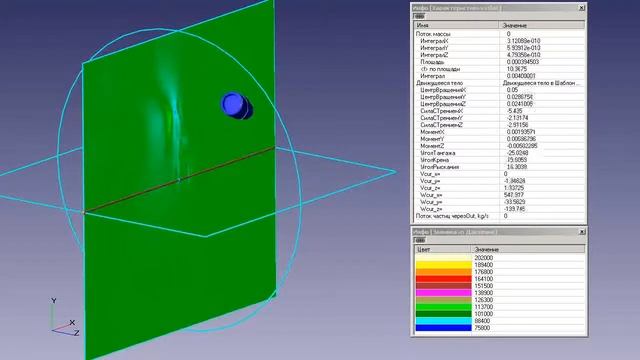Select the olive swatch for 126300
The width and height of the screenshot is (640, 360).
443,300
